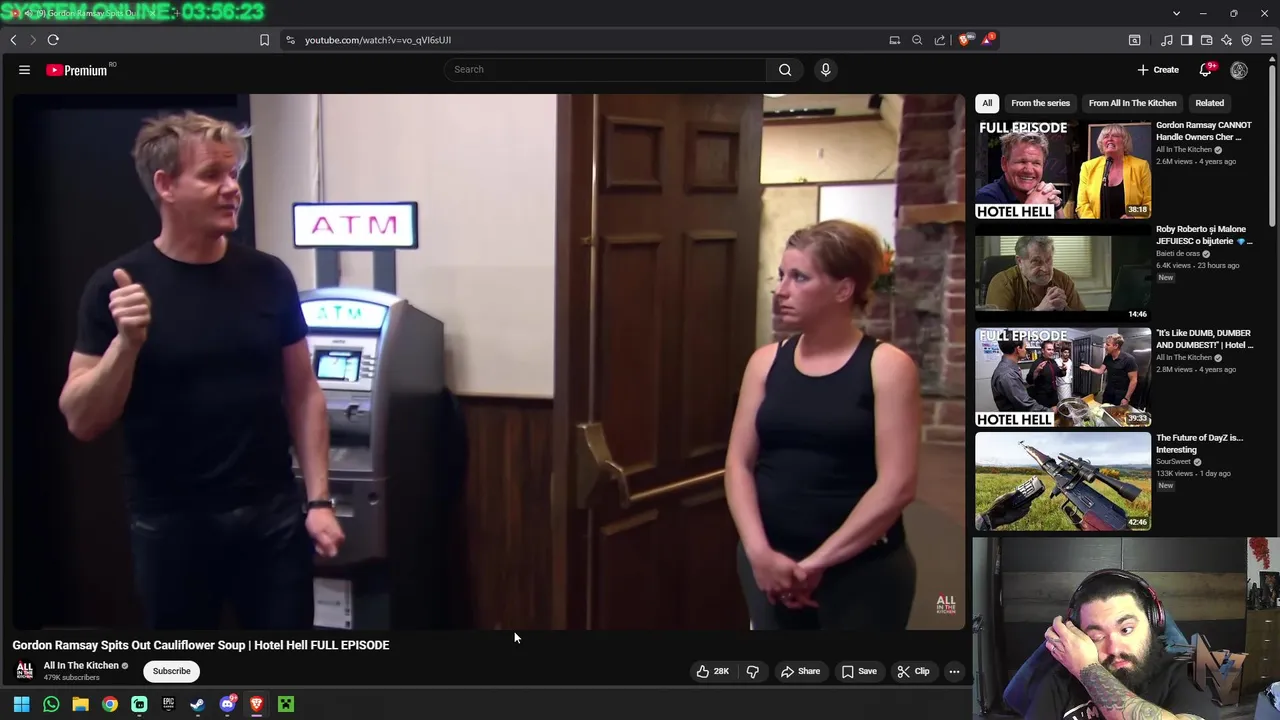
Task: Select the From the series chip
Action: 1040,103
